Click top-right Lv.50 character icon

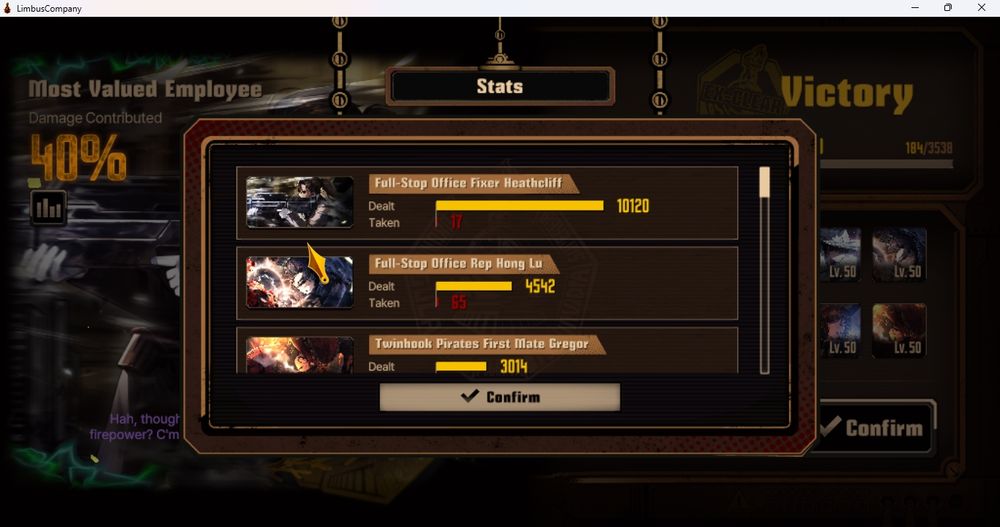[x=899, y=255]
